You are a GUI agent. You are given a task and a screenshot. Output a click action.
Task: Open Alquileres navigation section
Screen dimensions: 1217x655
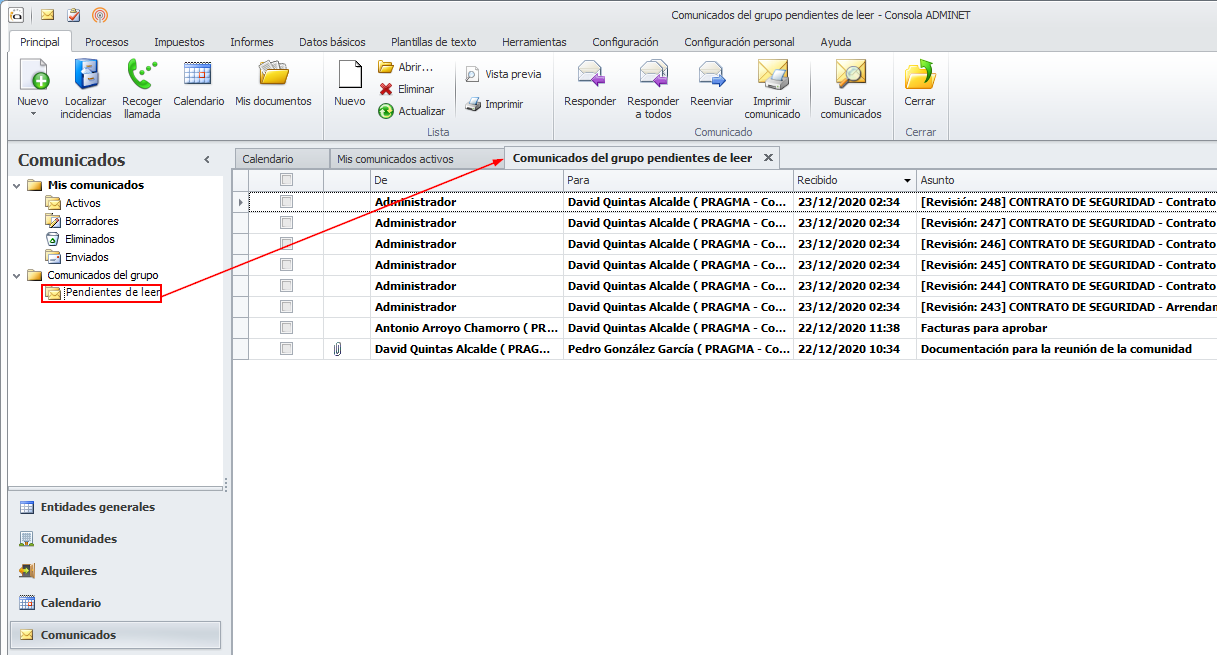coord(115,571)
